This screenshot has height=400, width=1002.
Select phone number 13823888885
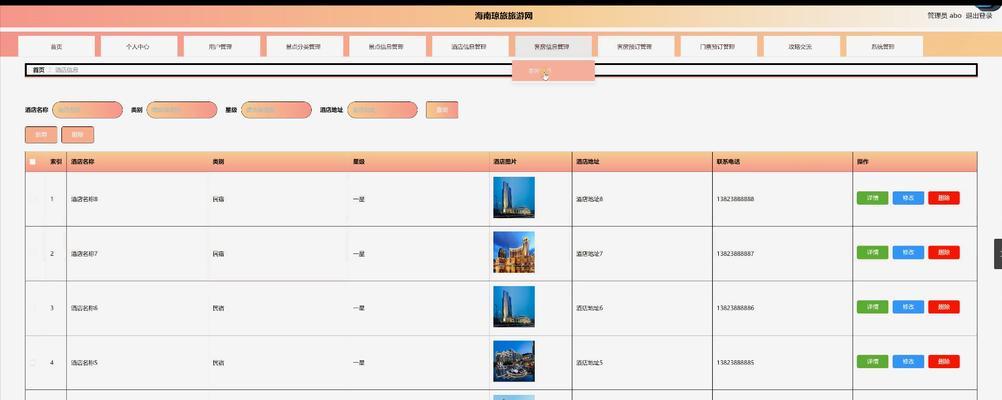736,363
